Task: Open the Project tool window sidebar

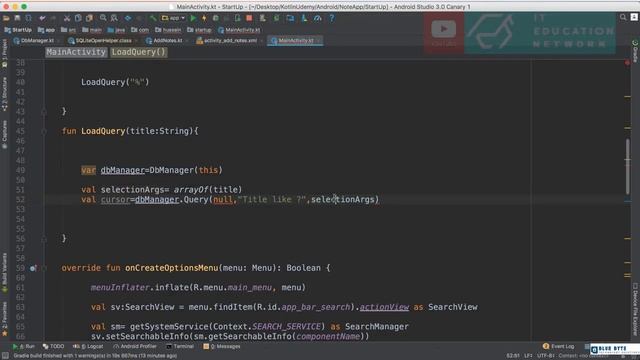Action: (4, 53)
